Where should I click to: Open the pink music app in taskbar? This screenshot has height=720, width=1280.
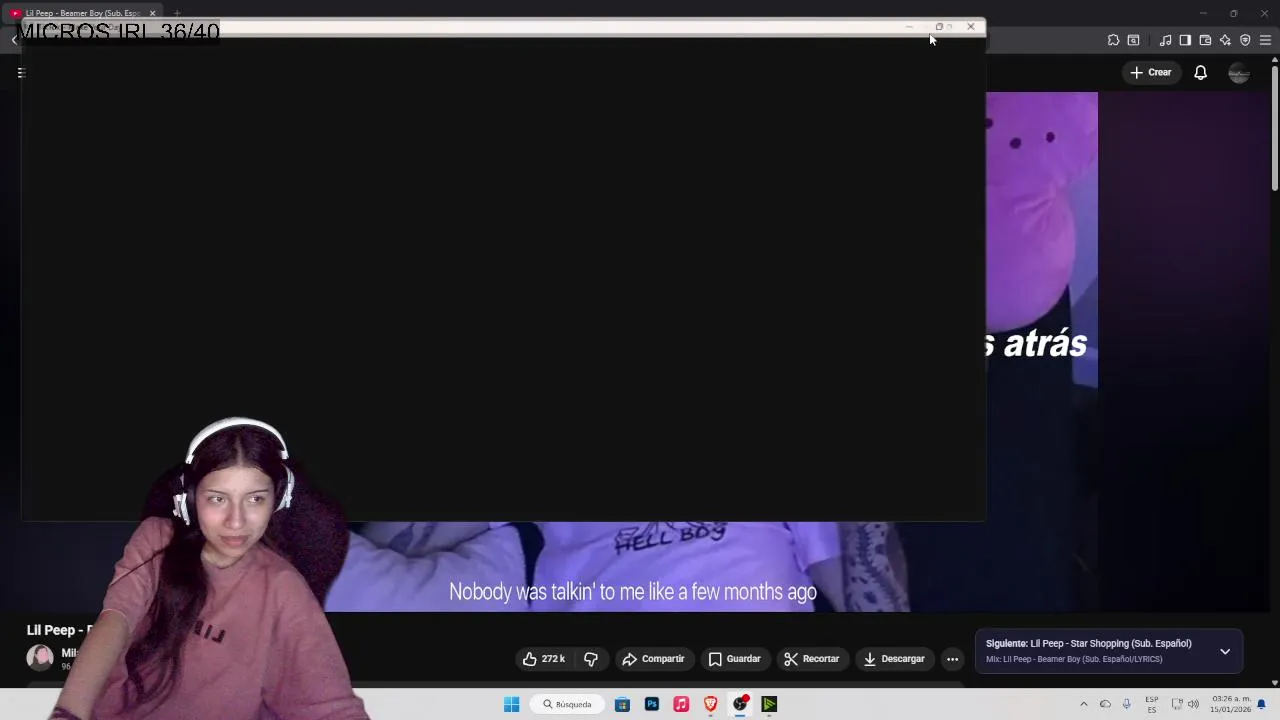pyautogui.click(x=681, y=704)
